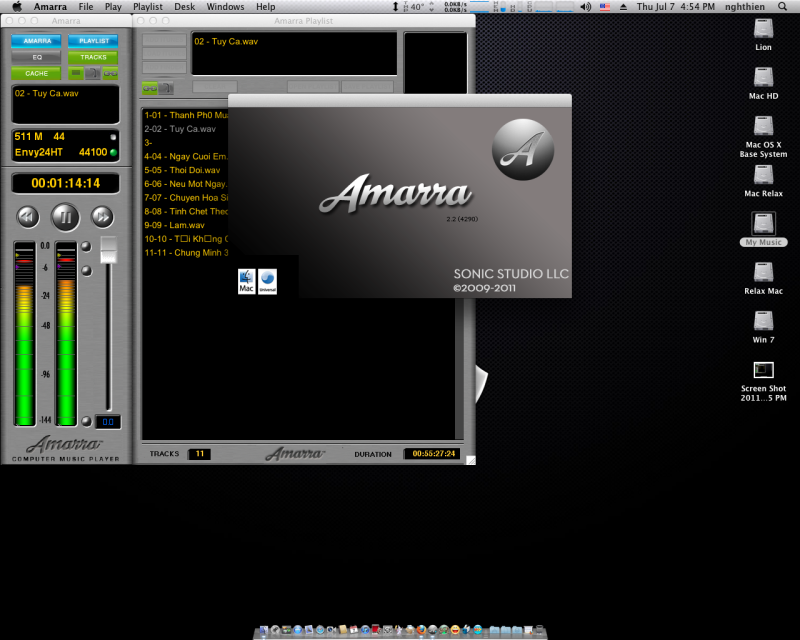Click the gray icon beside the Playlist window chain

[x=166, y=88]
